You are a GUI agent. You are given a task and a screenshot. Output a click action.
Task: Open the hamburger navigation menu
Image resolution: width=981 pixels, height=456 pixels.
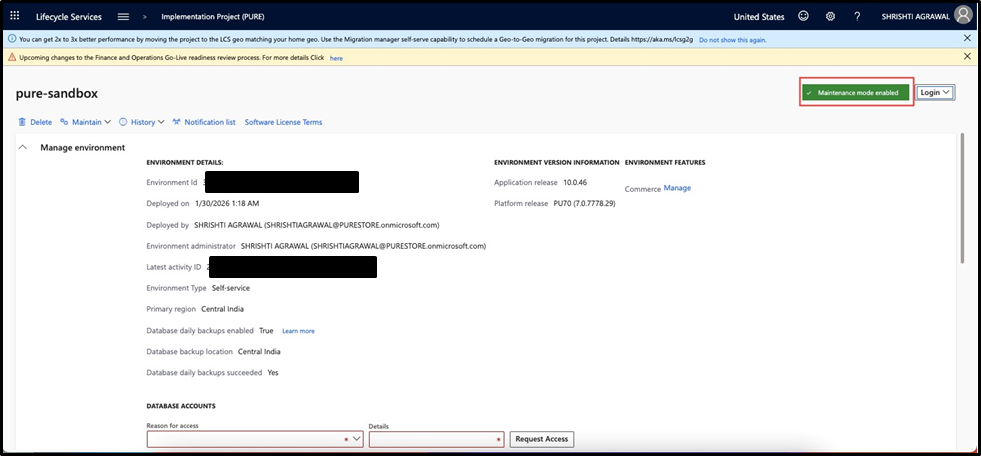(123, 17)
